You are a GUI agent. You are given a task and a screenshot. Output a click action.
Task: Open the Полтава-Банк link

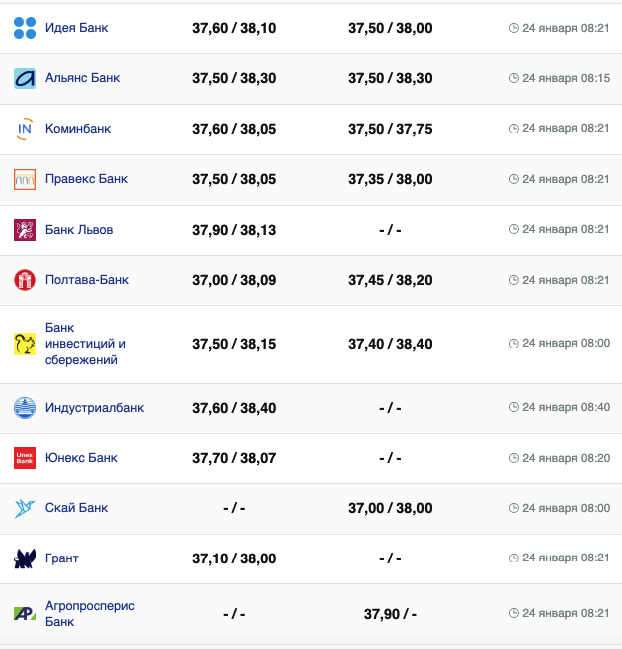coord(86,280)
